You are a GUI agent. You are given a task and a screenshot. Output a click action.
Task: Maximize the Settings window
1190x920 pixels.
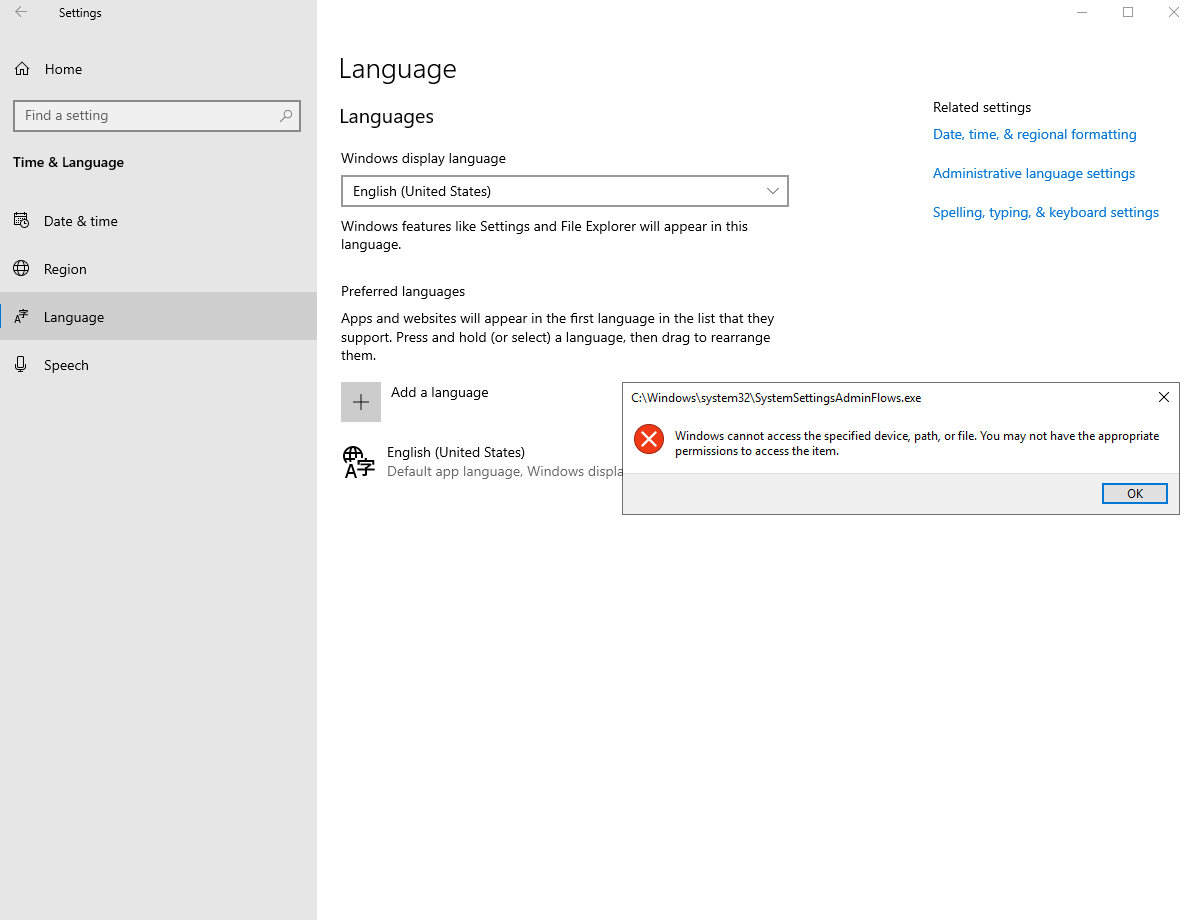pos(1128,12)
